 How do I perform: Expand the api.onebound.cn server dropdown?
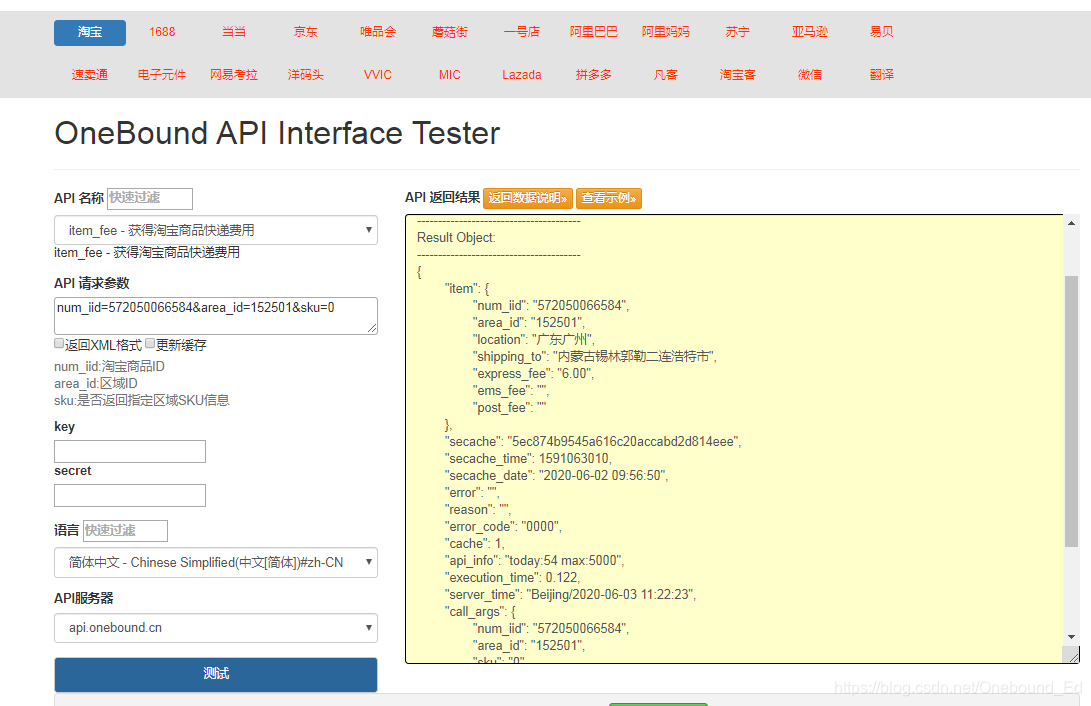pos(216,628)
